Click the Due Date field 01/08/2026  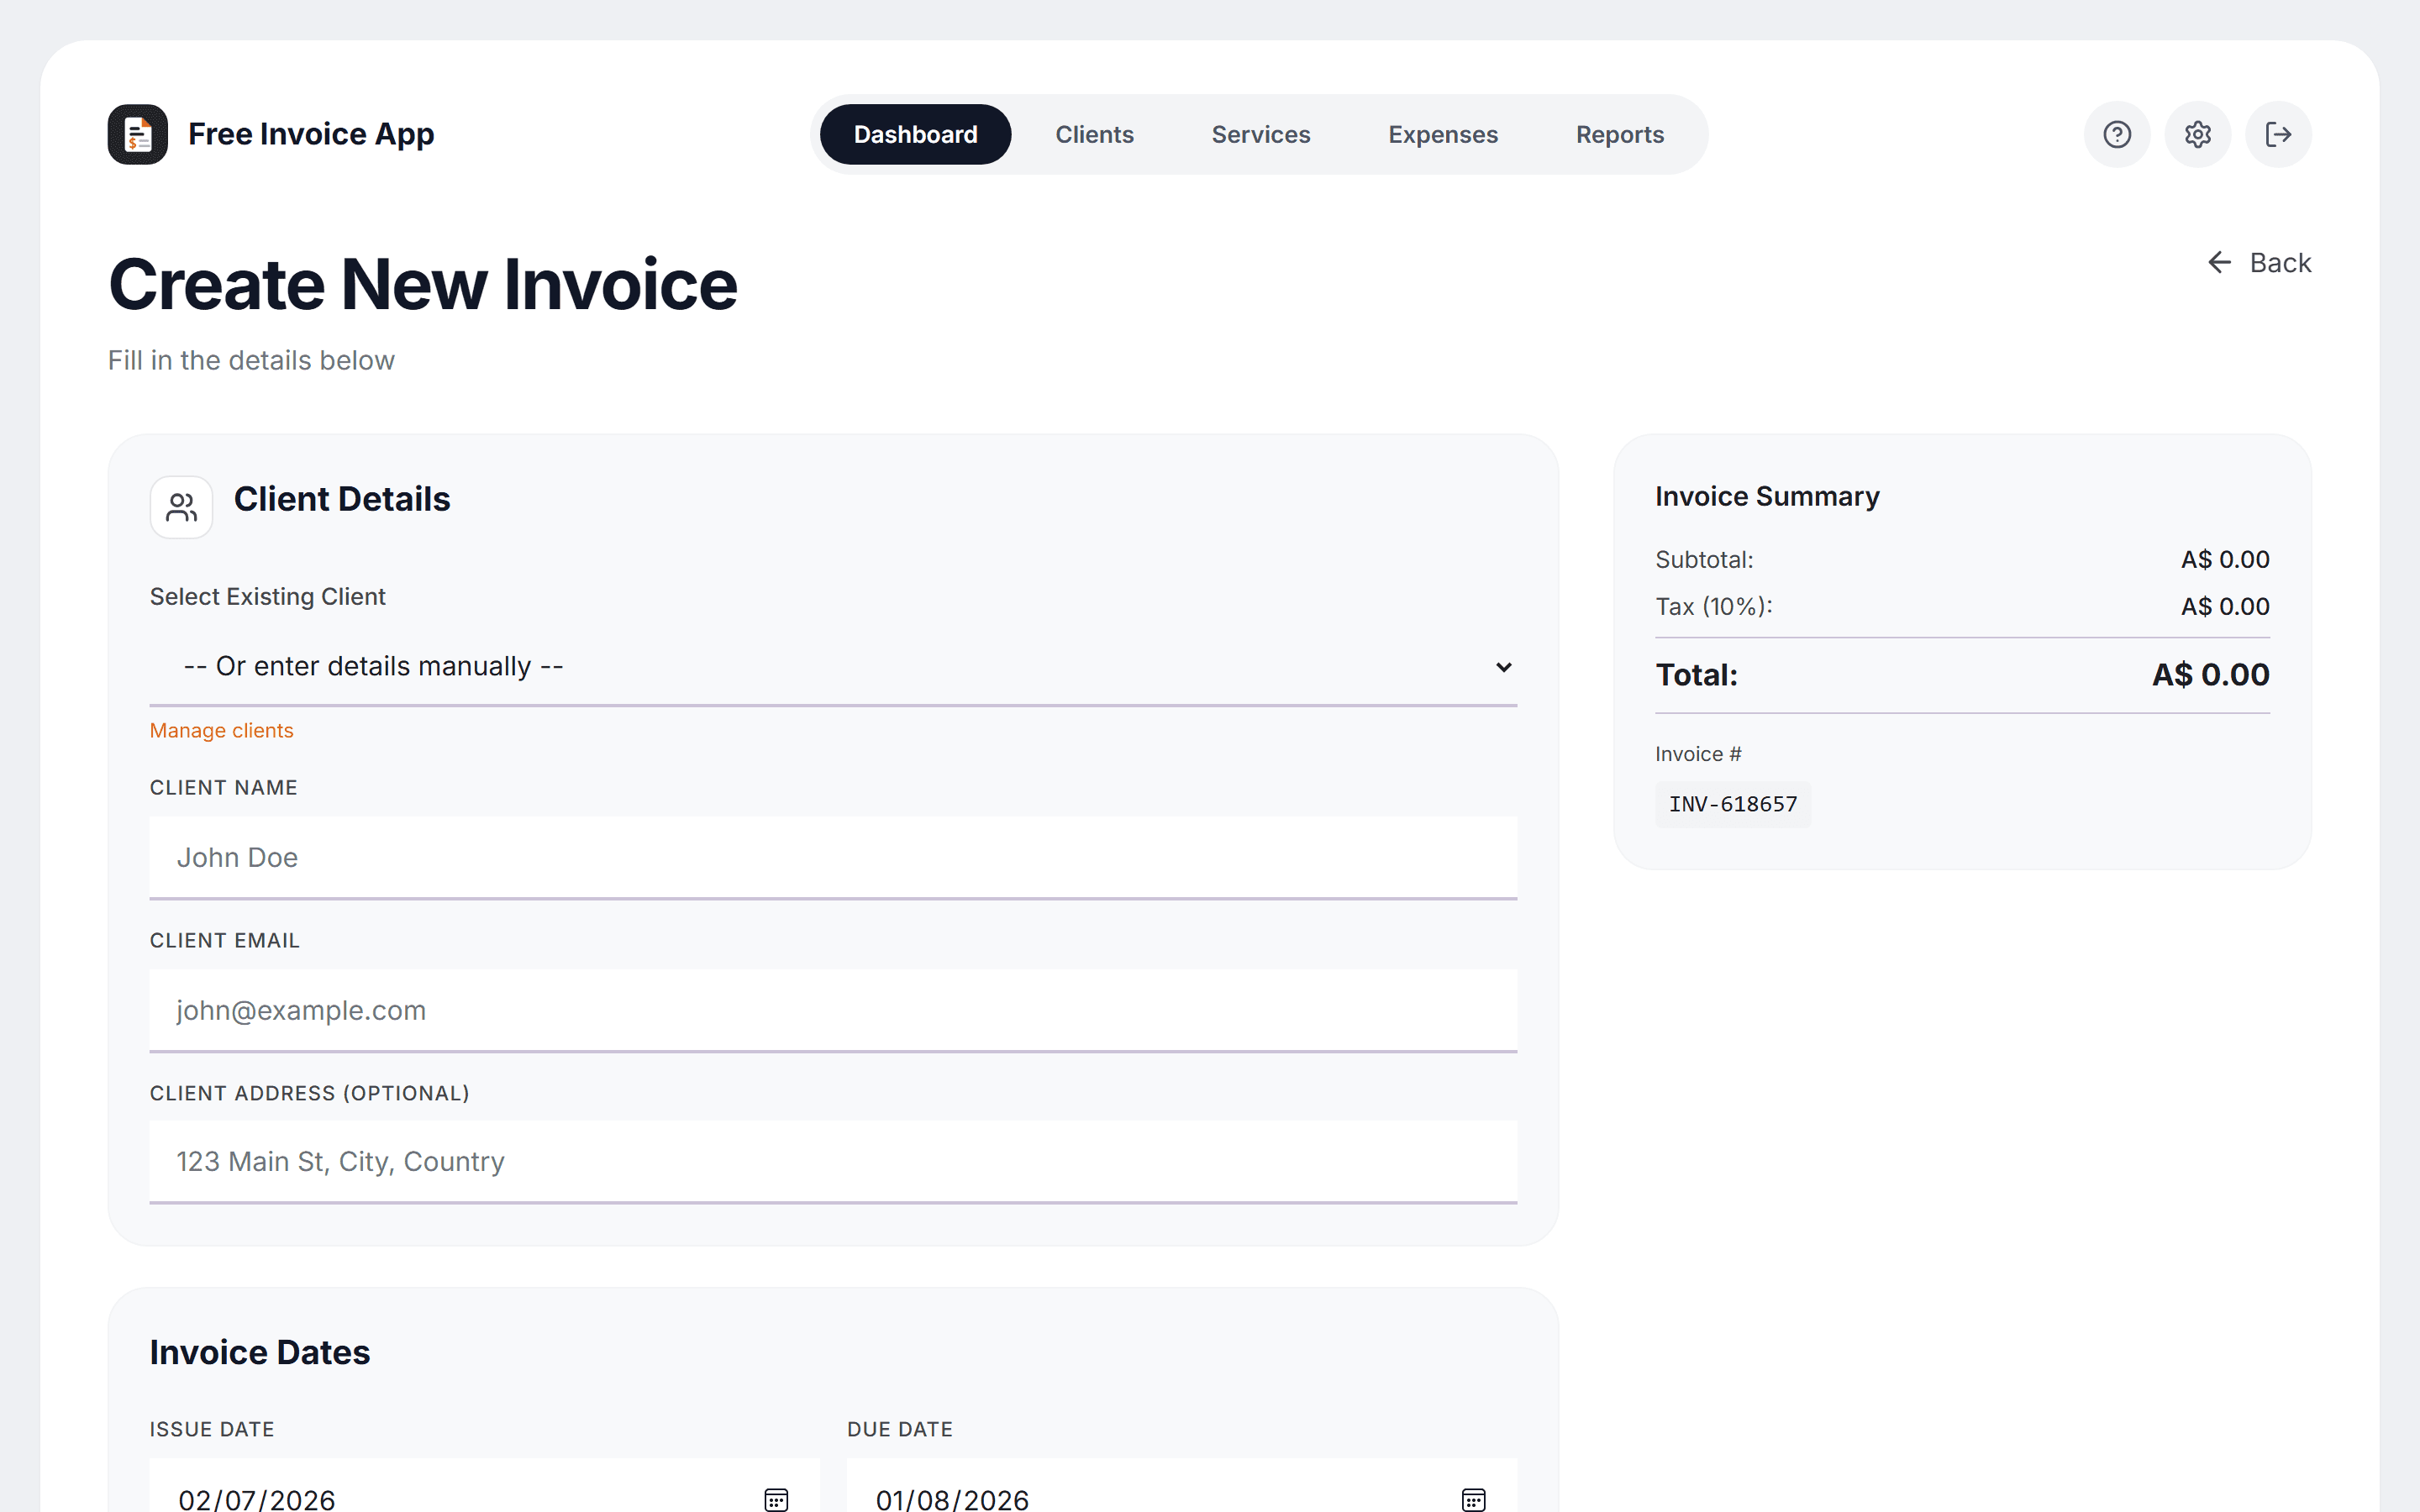point(1181,1486)
